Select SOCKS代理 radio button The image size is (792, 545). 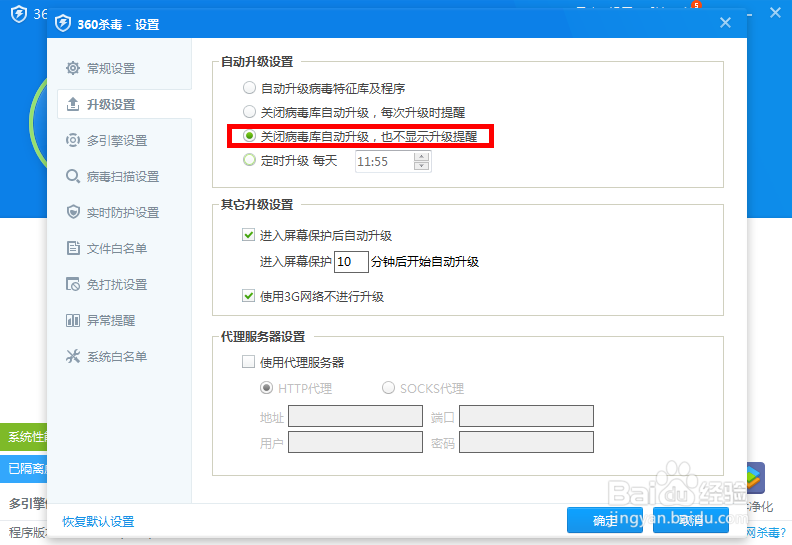pyautogui.click(x=388, y=388)
